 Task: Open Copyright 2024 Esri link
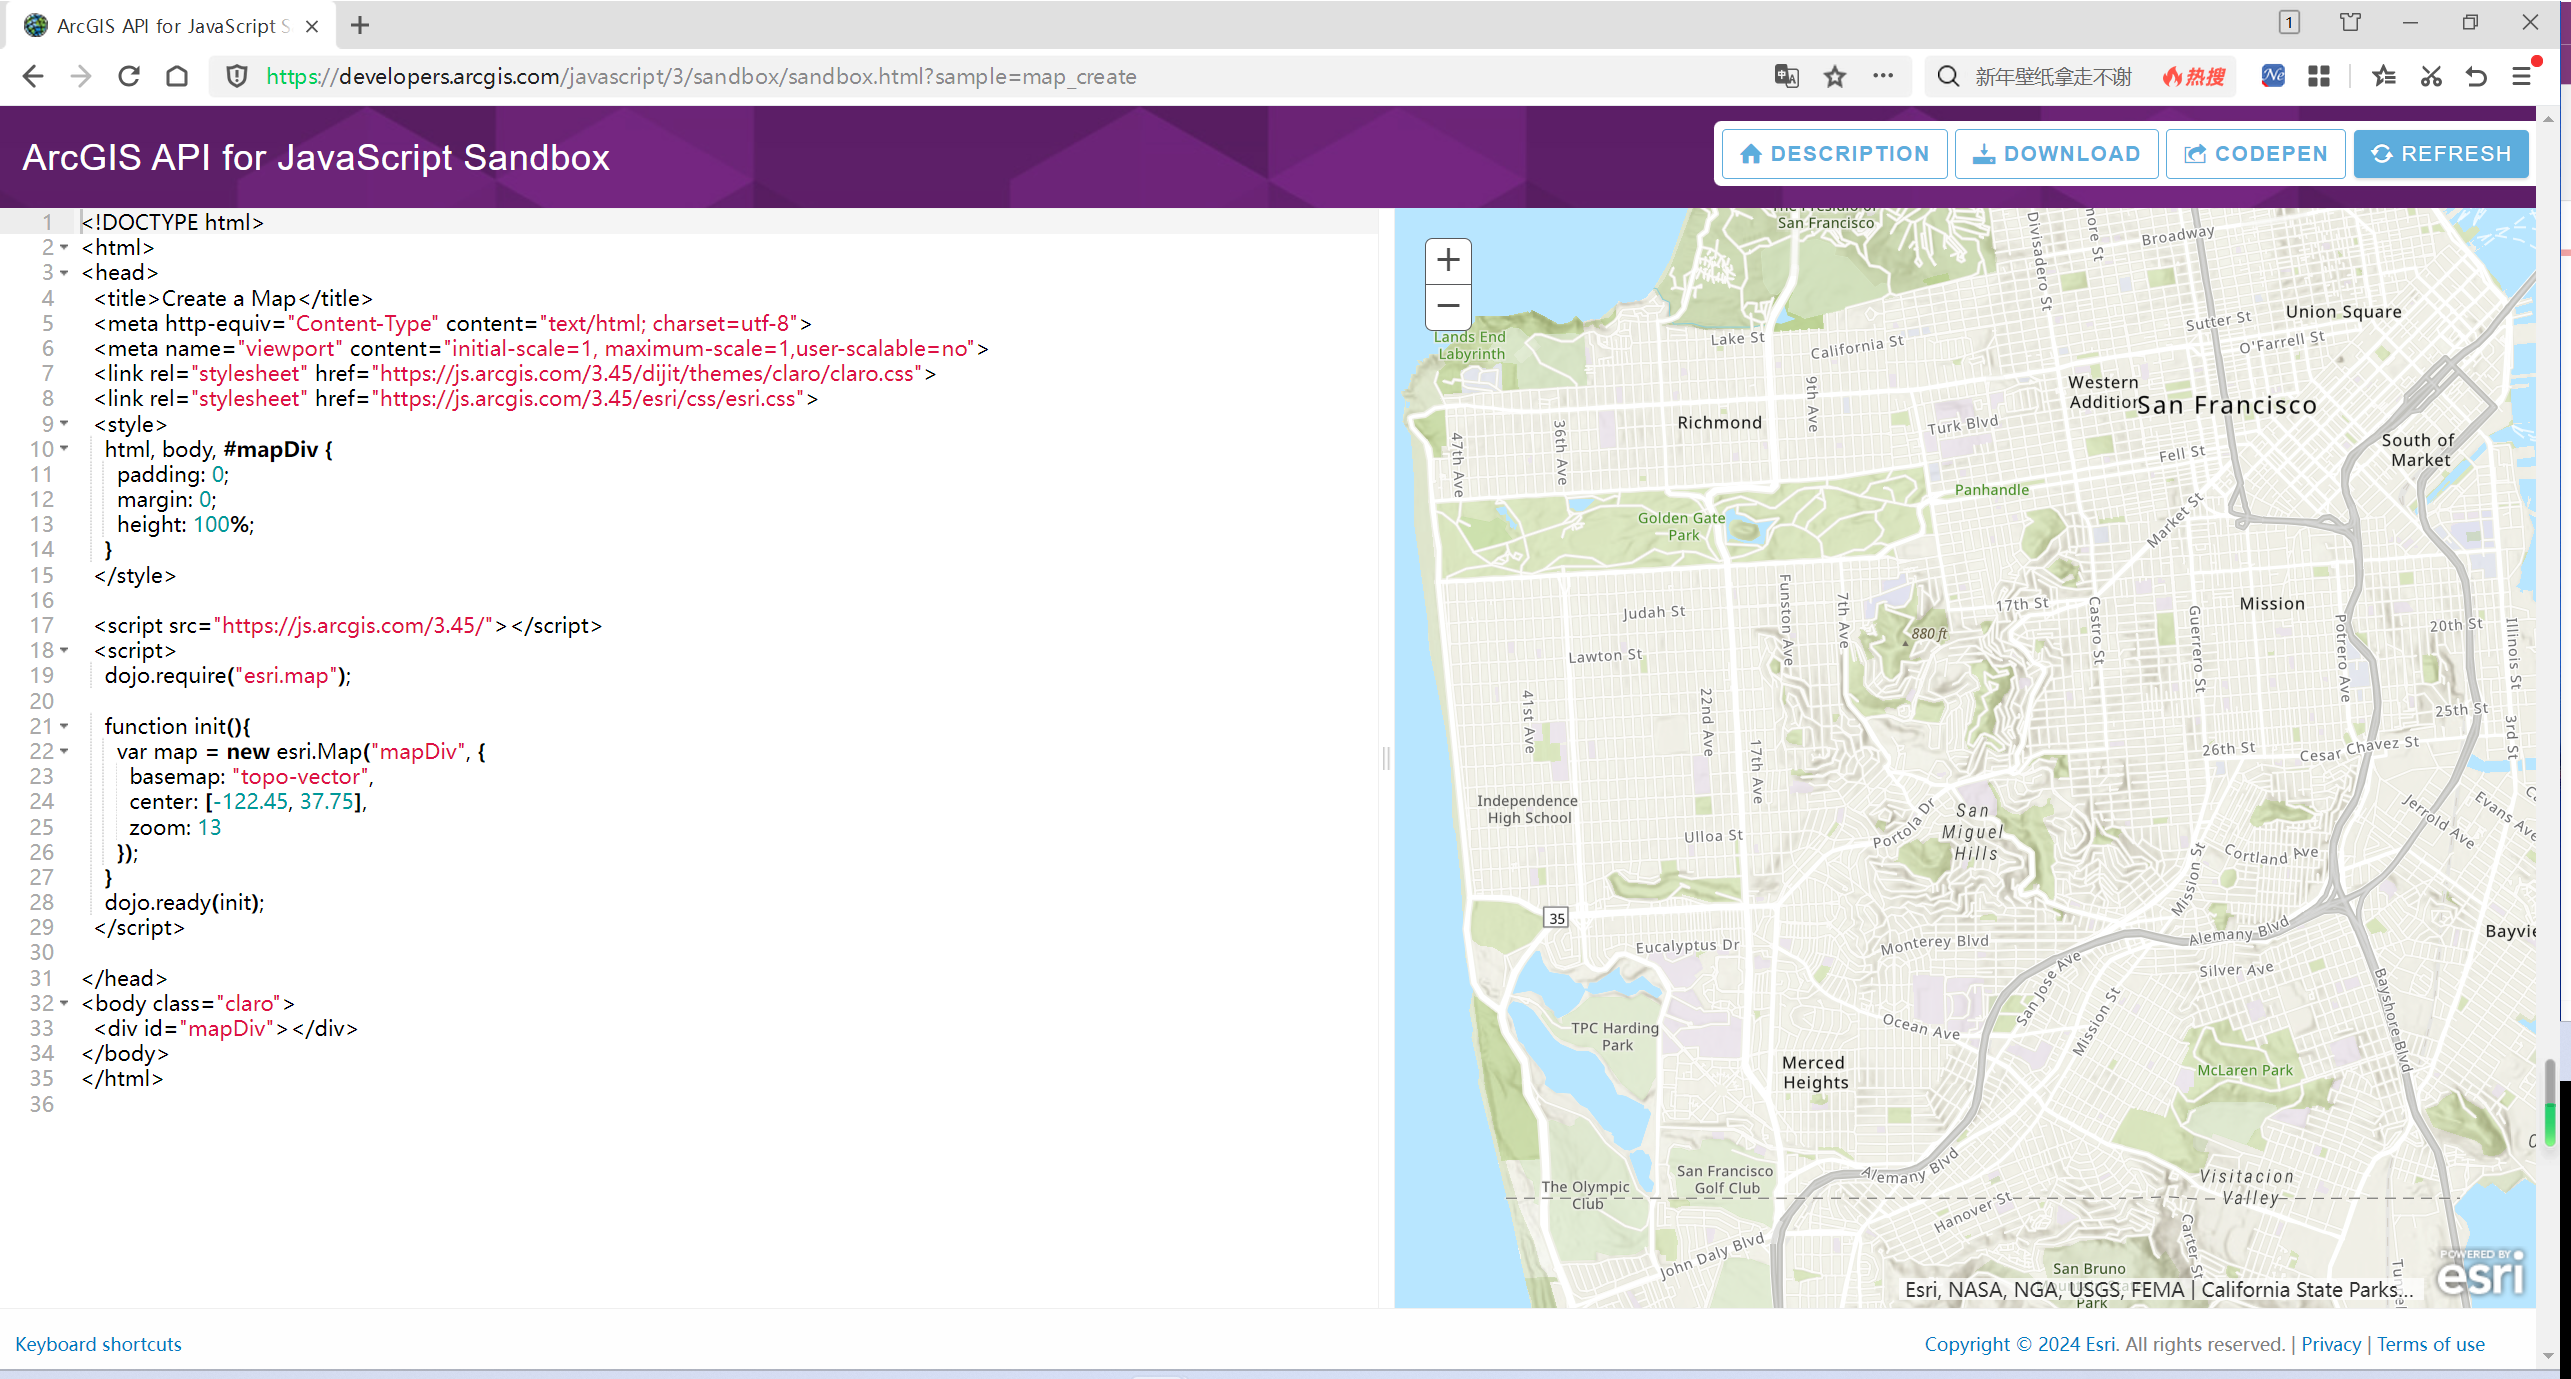pyautogui.click(x=2020, y=1344)
